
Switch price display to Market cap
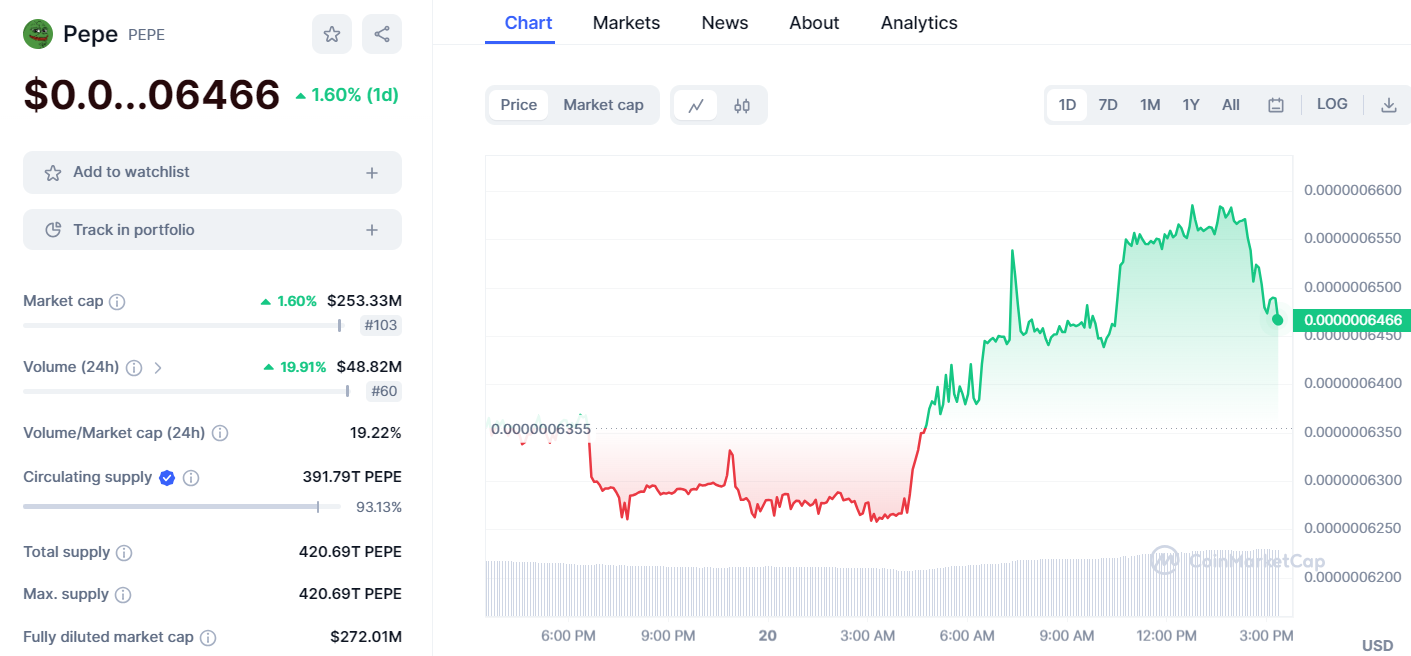coord(603,104)
